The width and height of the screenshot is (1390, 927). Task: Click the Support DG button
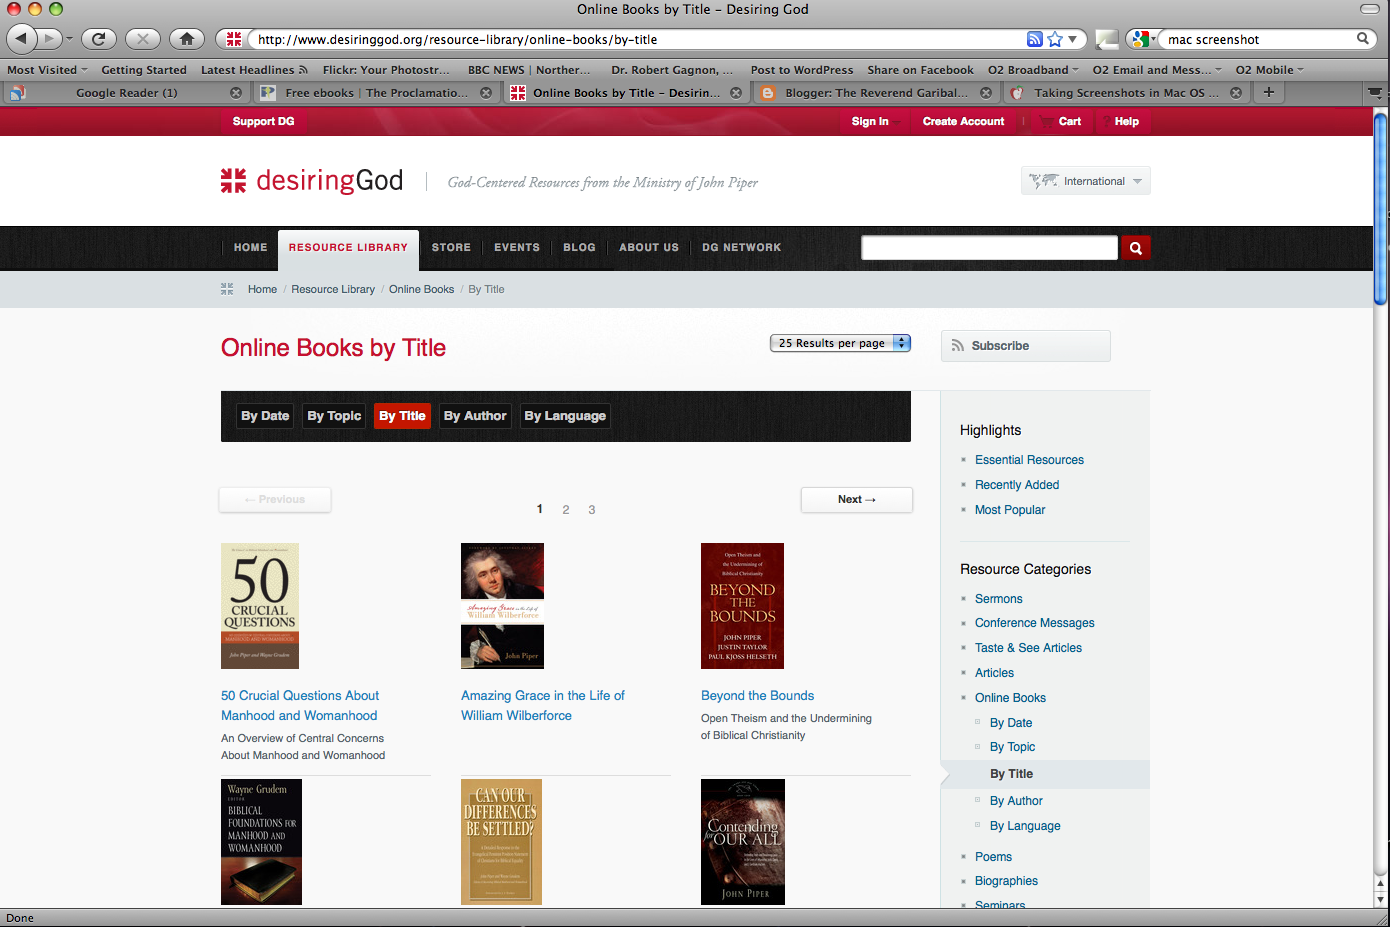coord(263,121)
